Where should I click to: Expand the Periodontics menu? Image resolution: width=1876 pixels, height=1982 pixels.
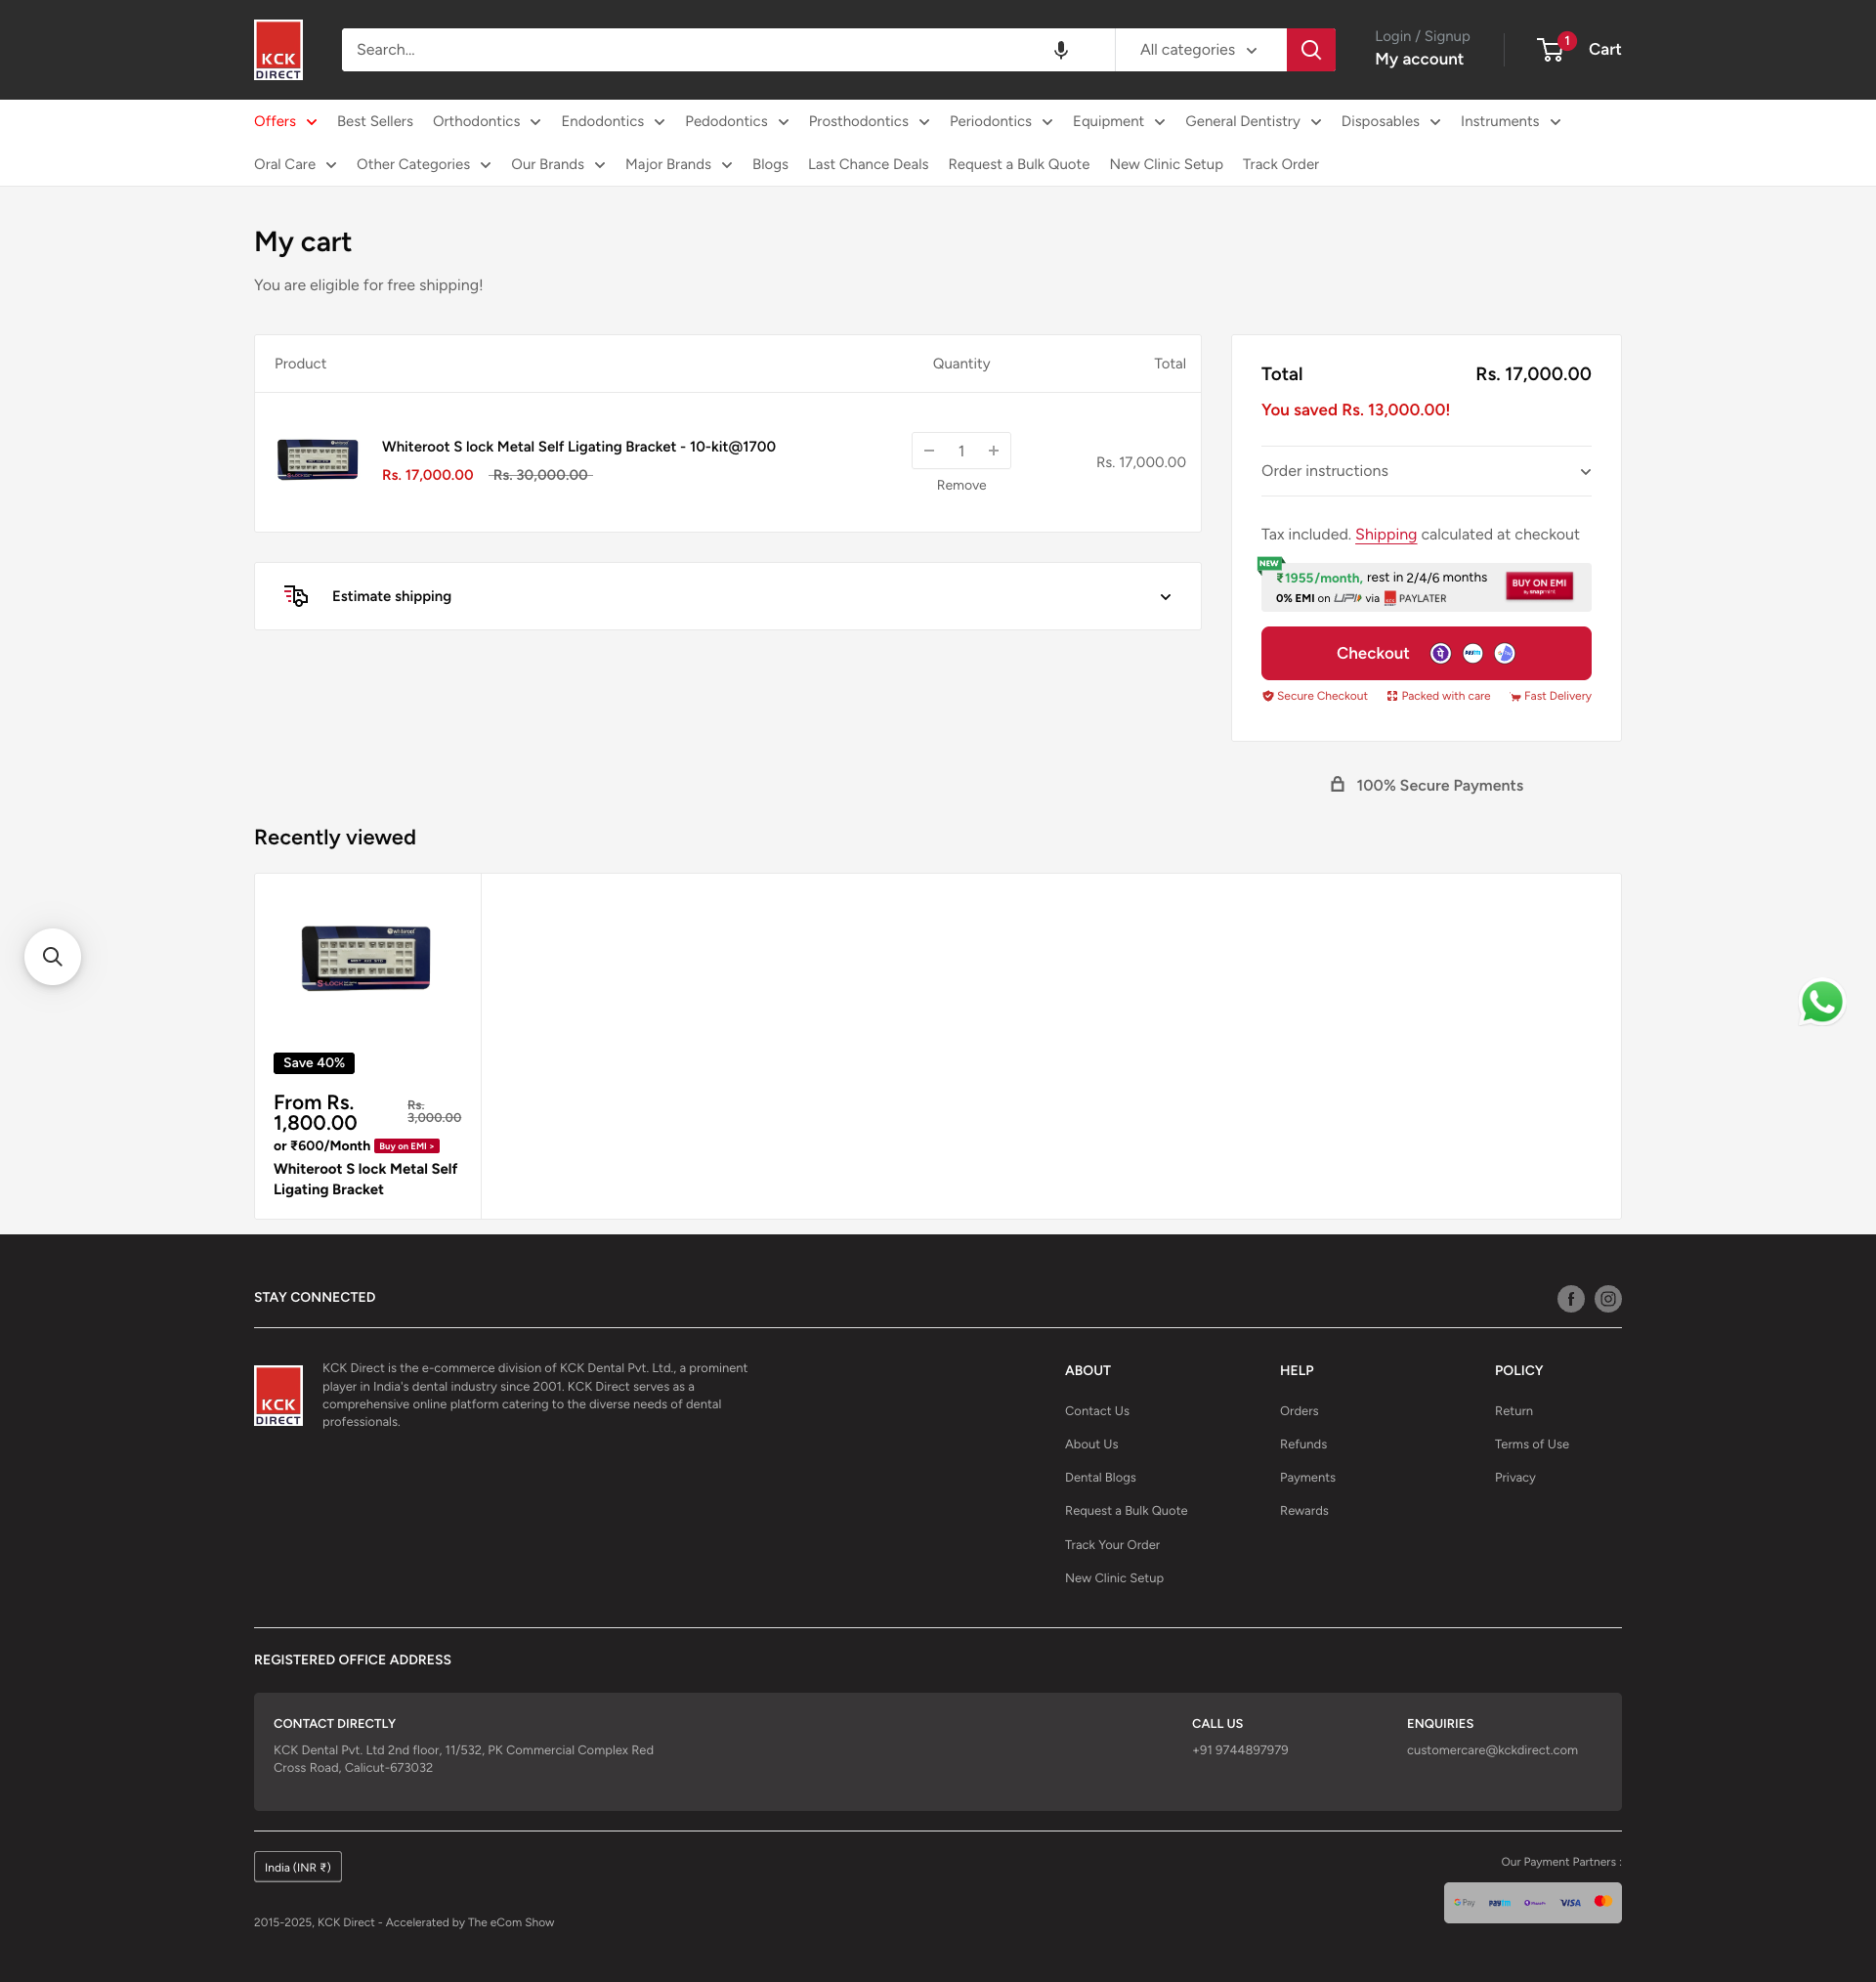point(1001,121)
